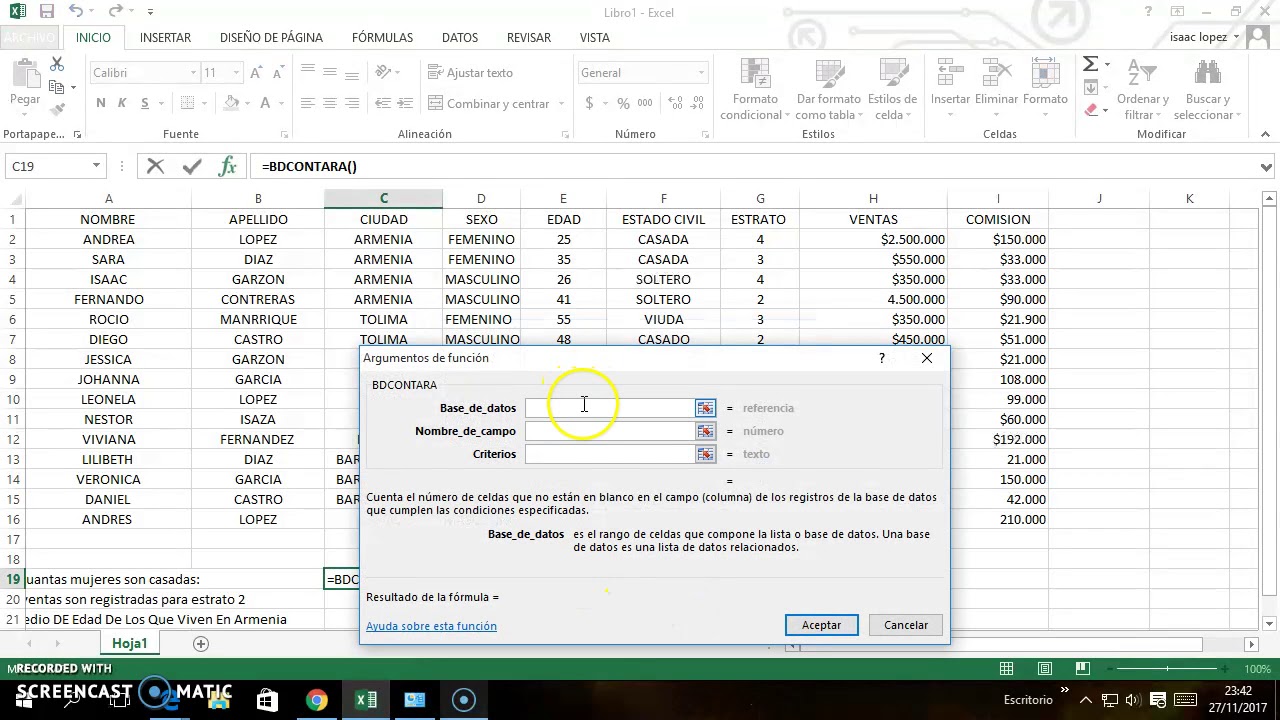Open Formato condicional menu
This screenshot has width=1280, height=720.
tap(755, 90)
